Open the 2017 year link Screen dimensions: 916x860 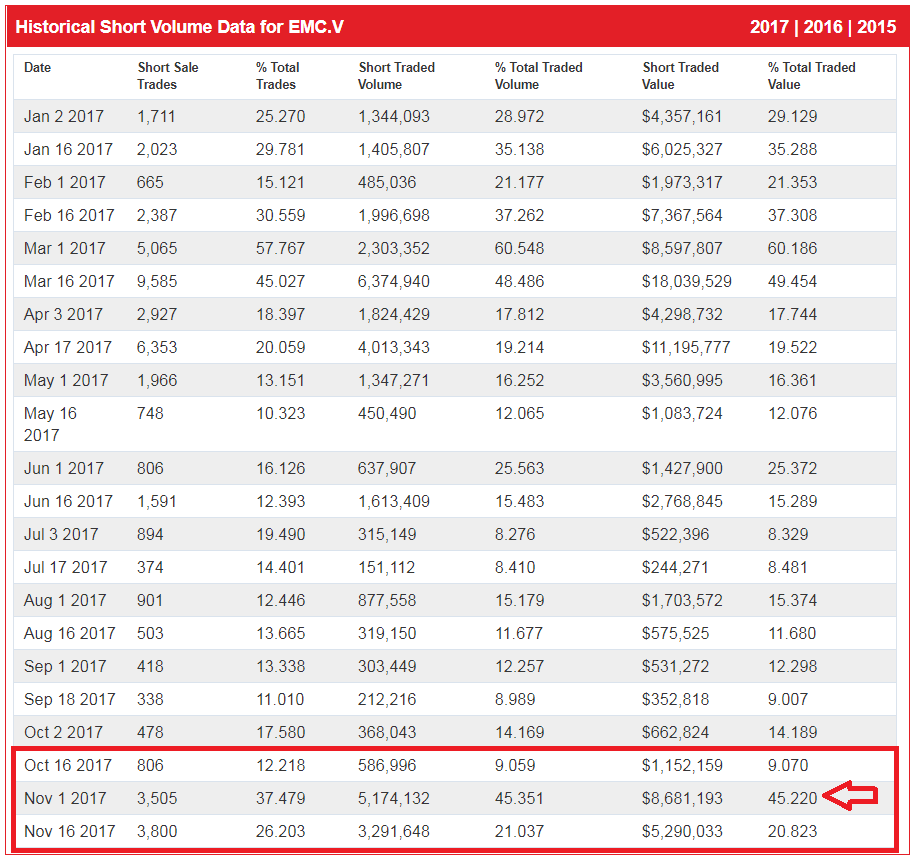tap(769, 27)
